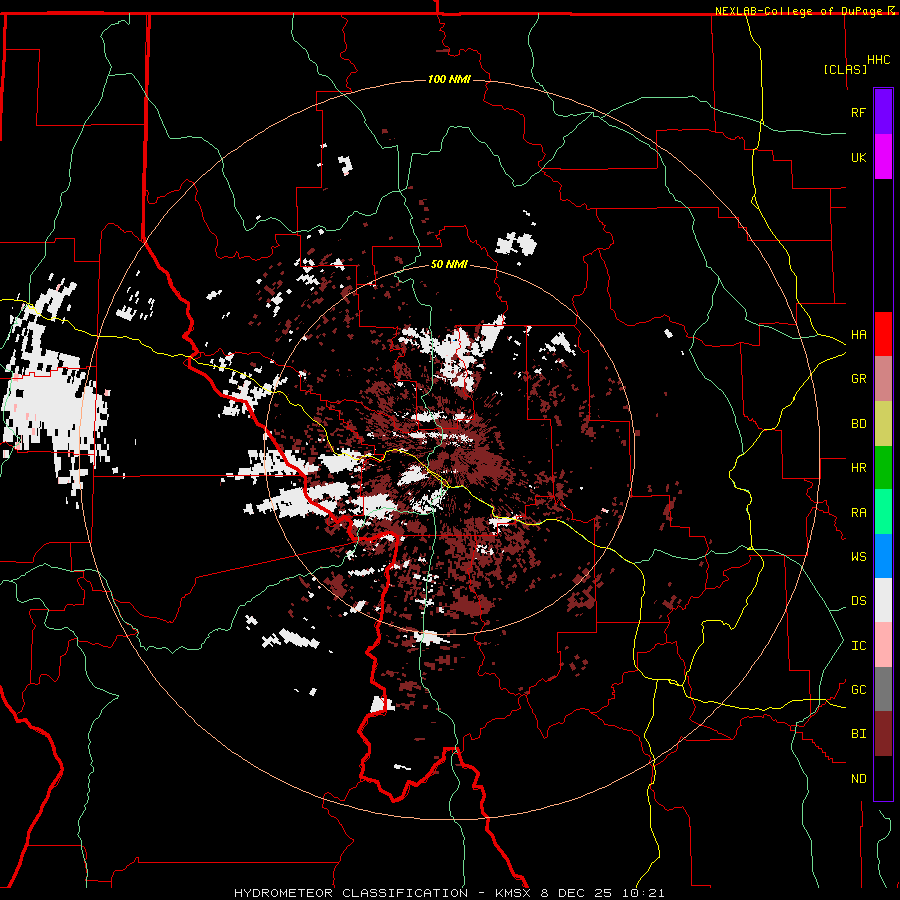Click the mint green RA color swatch

tap(883, 512)
